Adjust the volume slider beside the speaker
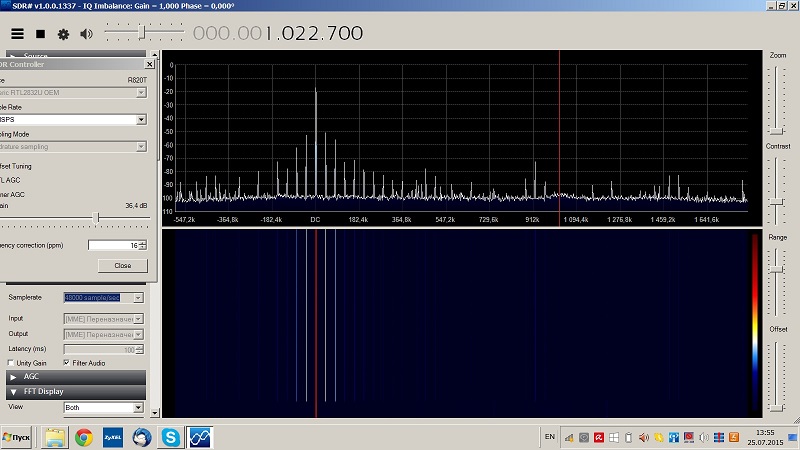This screenshot has width=800, height=450. coord(143,33)
